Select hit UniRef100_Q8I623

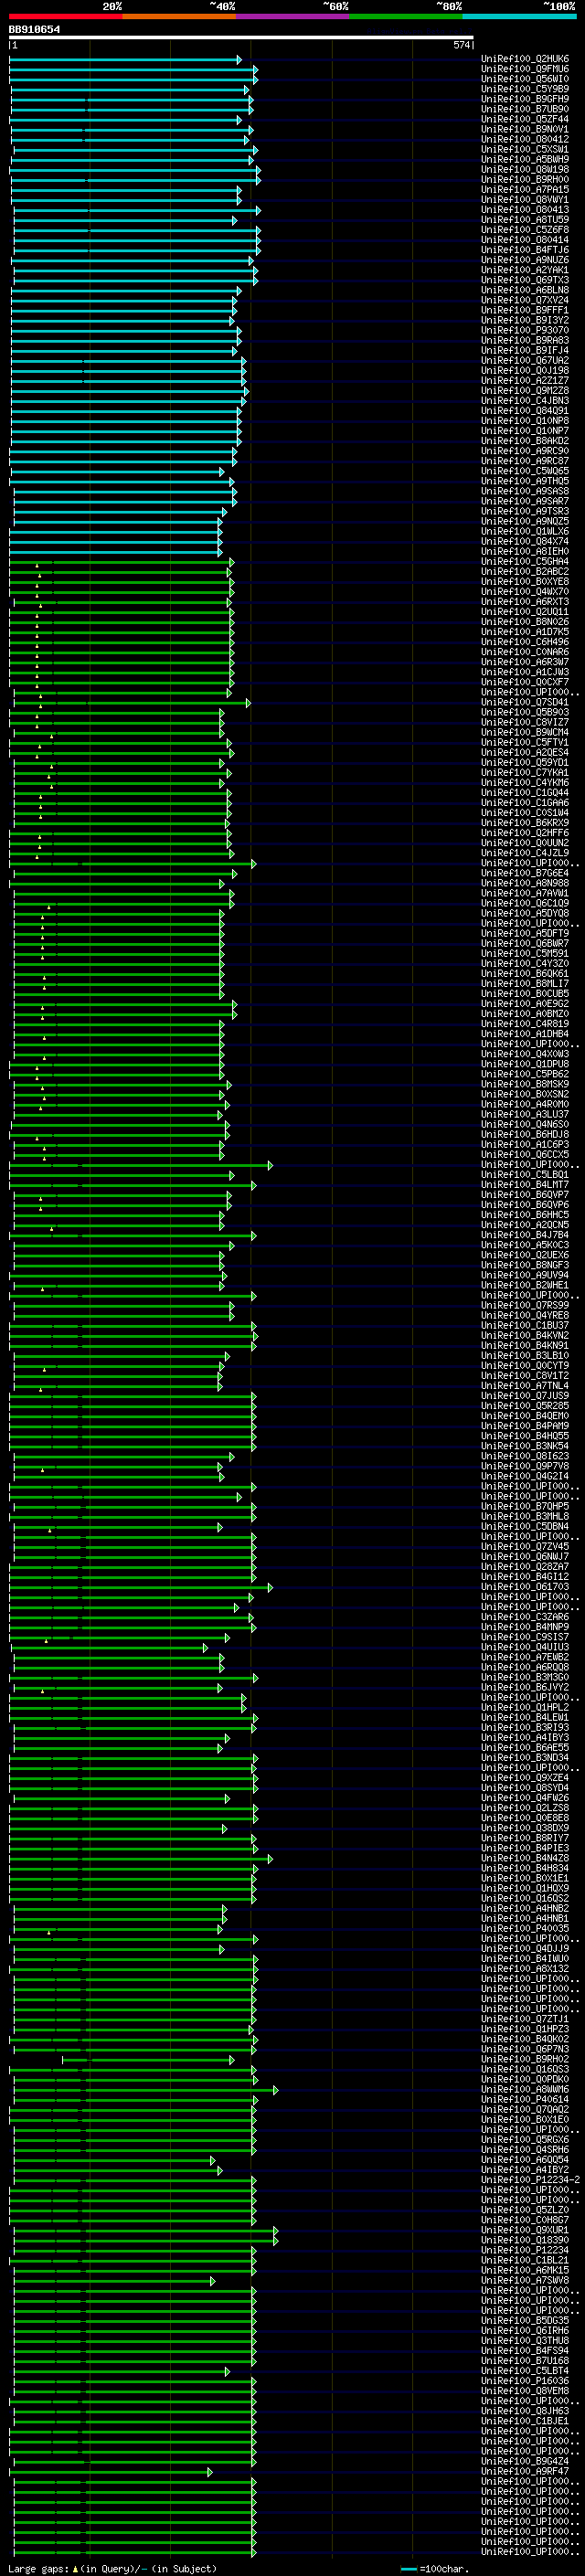525,1456
